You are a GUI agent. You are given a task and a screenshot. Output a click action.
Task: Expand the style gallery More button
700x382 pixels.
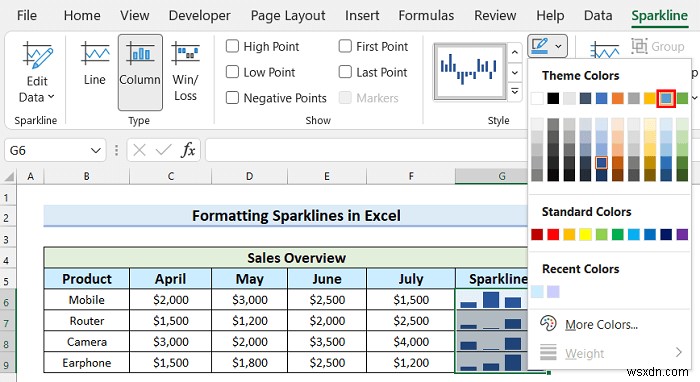tap(515, 92)
